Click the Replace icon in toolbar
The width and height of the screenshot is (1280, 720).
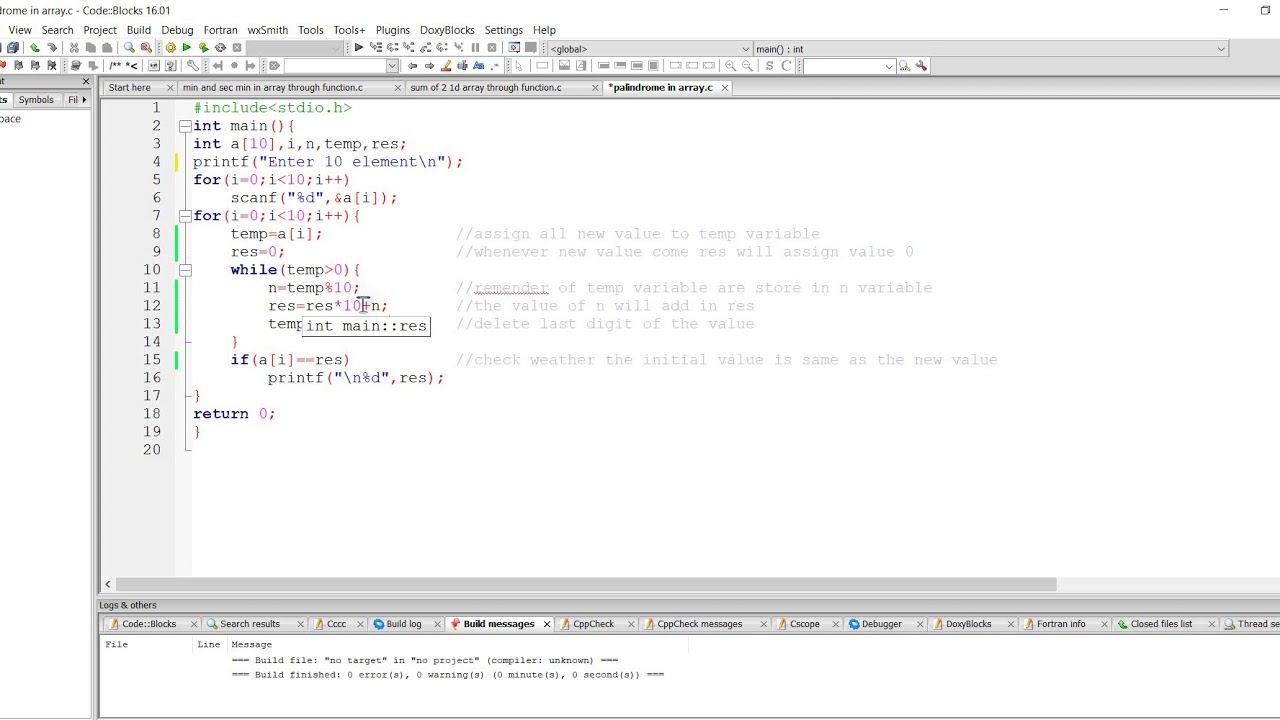[146, 48]
